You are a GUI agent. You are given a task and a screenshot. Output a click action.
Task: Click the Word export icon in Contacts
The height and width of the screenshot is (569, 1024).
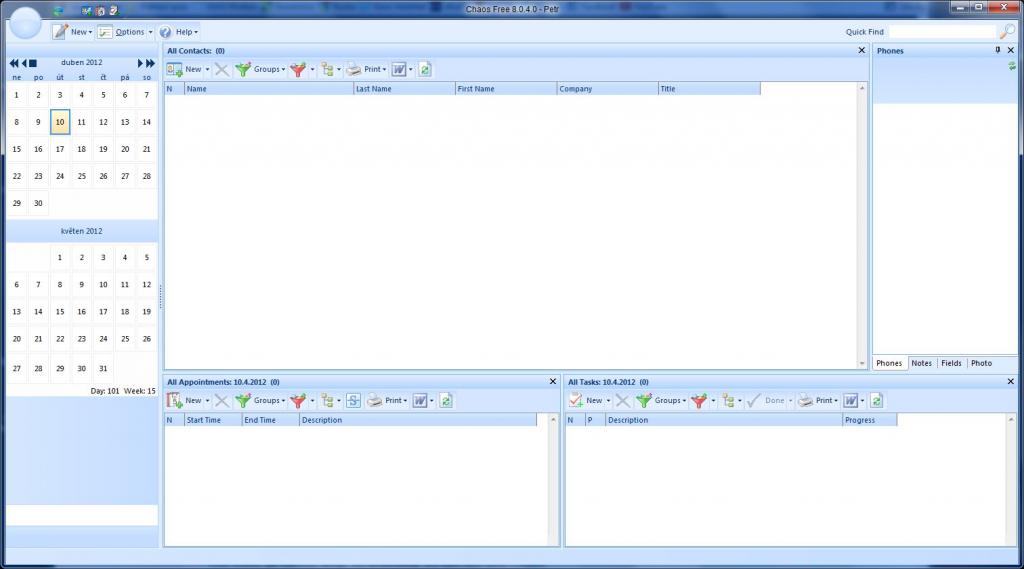[x=399, y=69]
